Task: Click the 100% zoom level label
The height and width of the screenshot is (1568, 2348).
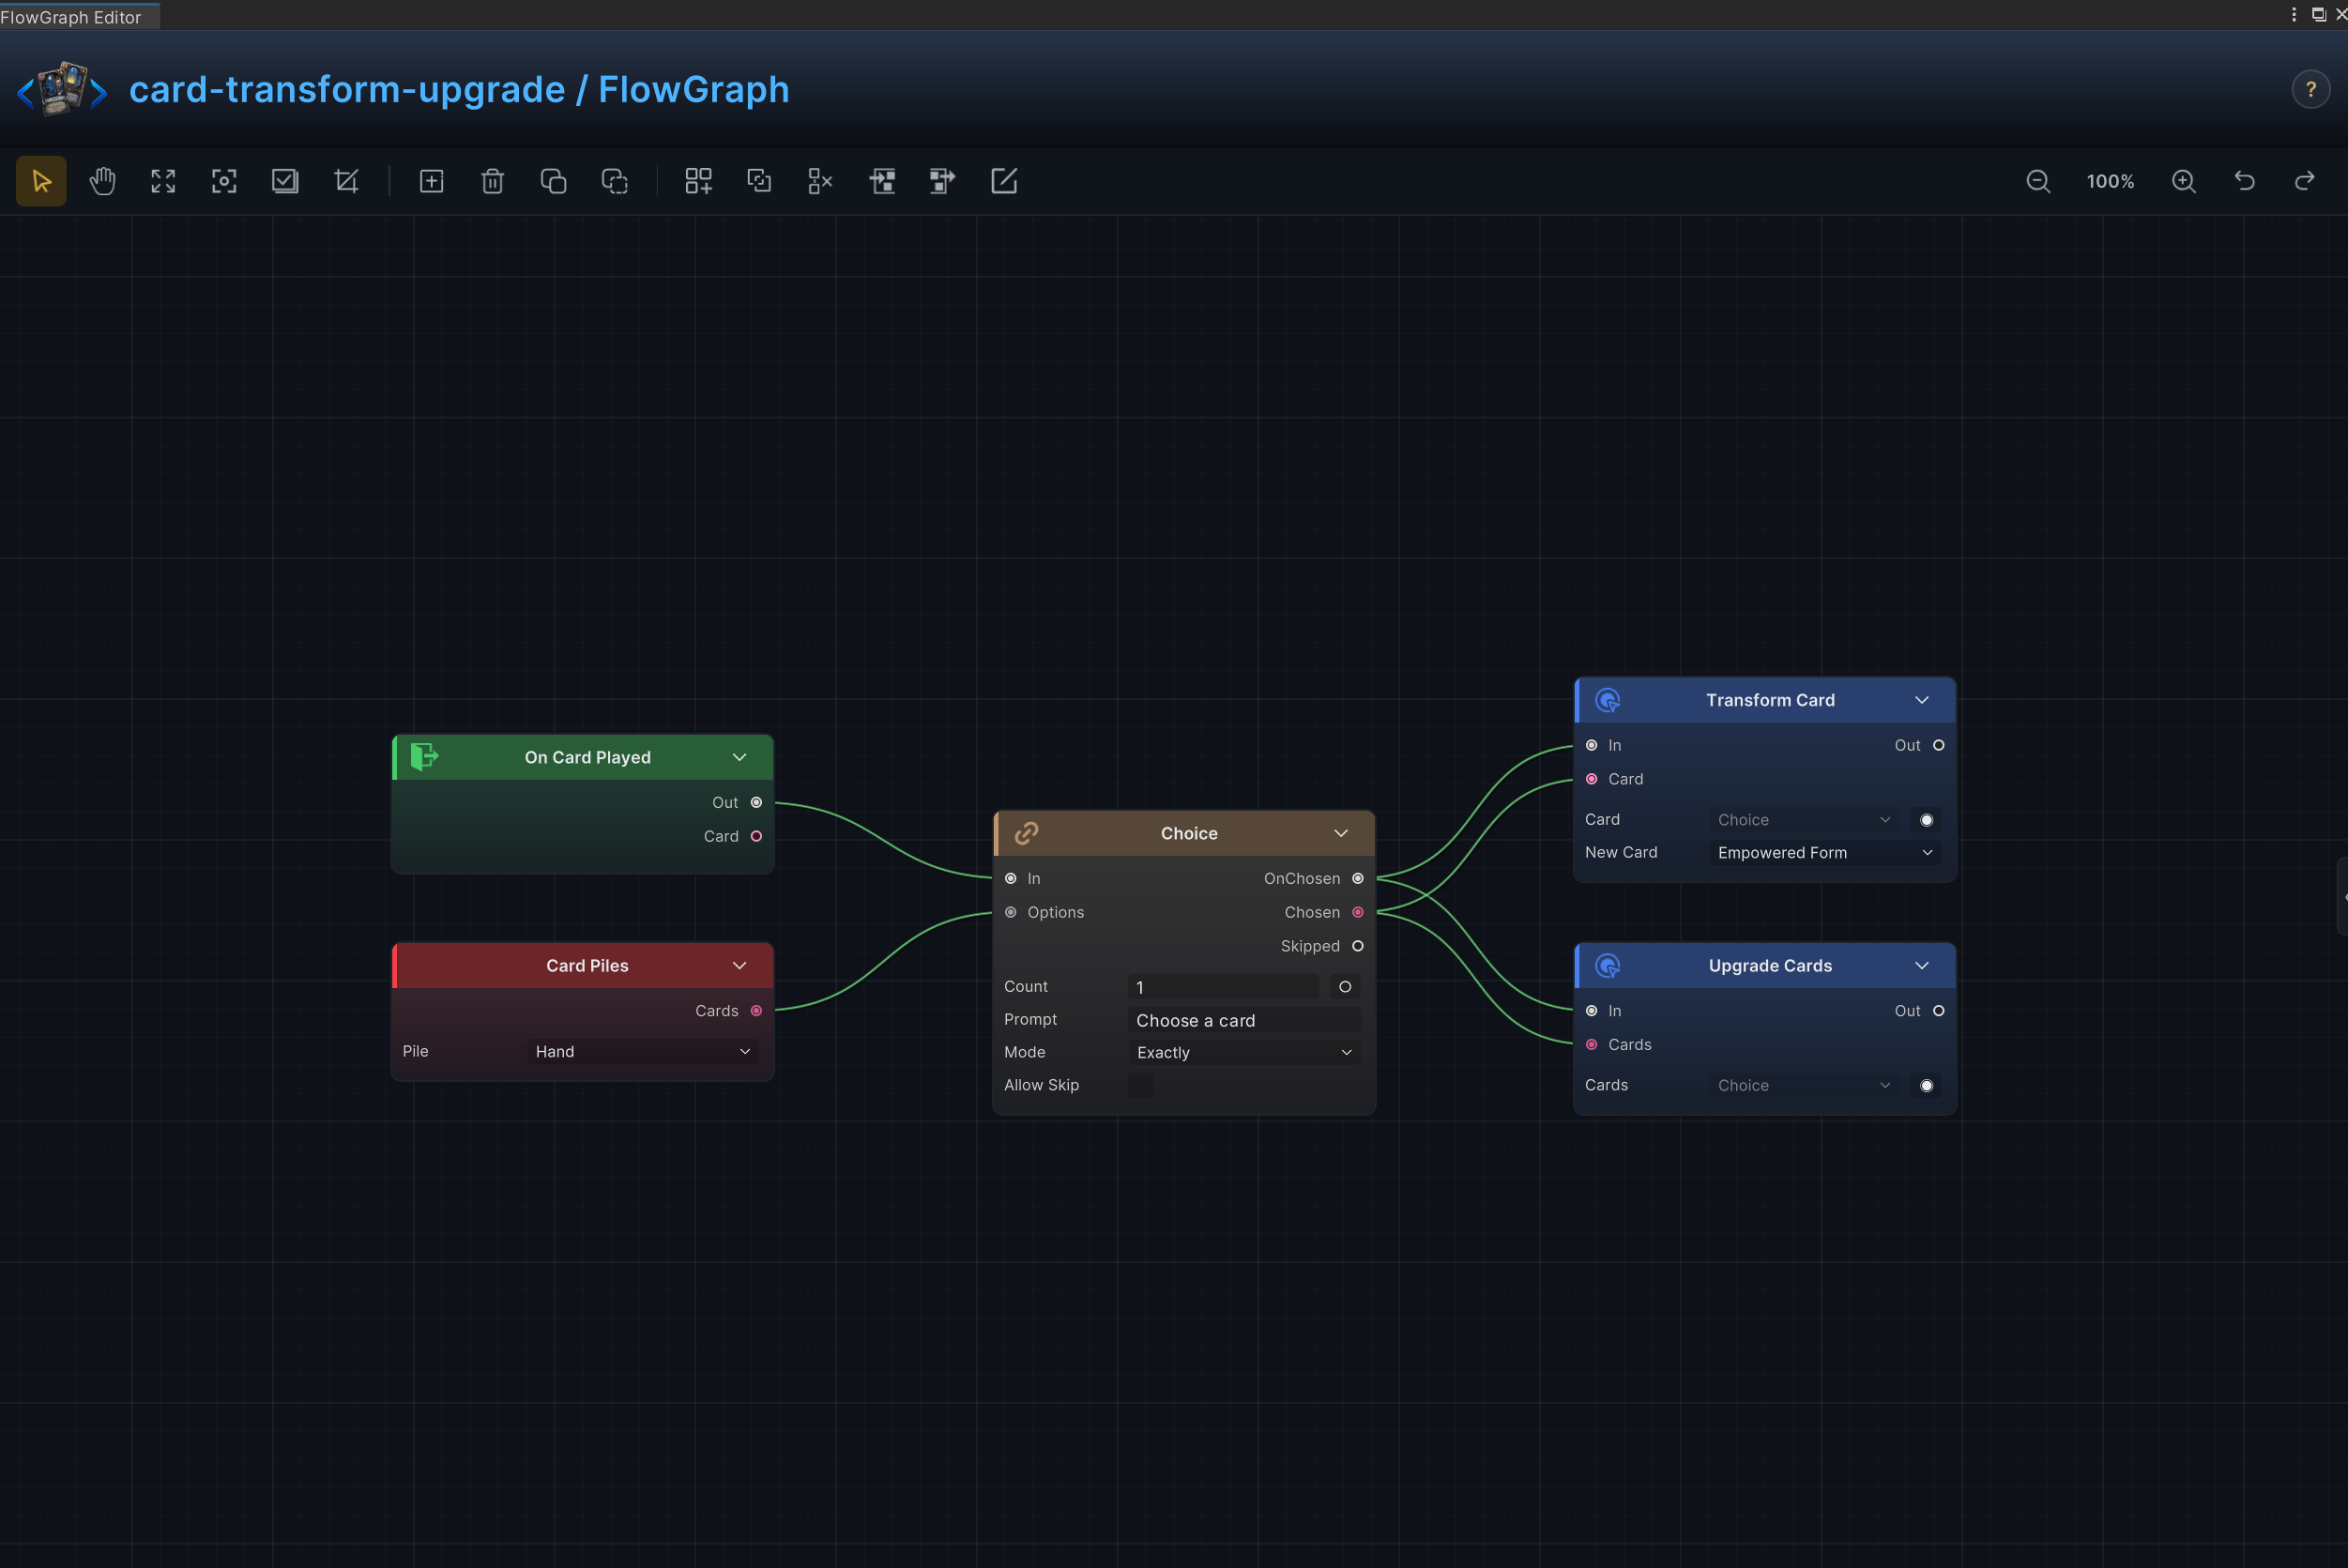Action: (x=2110, y=181)
